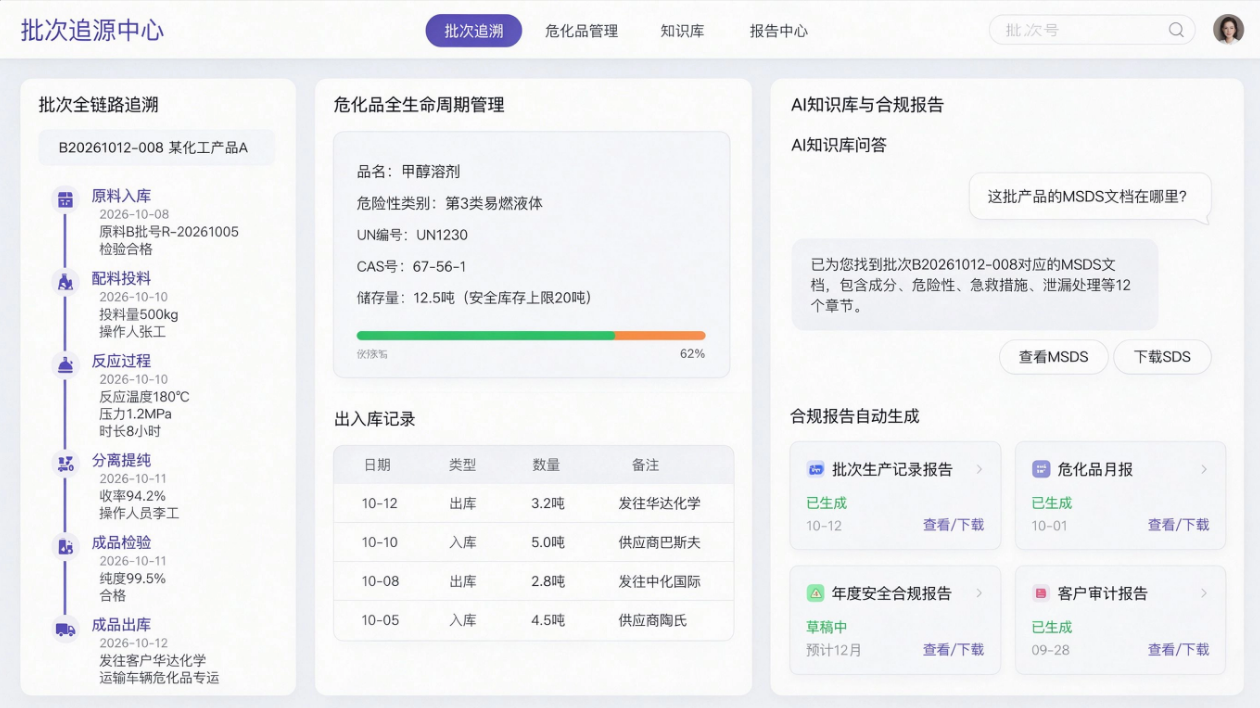1260x708 pixels.
Task: Click the 查看MSDS button
Action: (1053, 357)
